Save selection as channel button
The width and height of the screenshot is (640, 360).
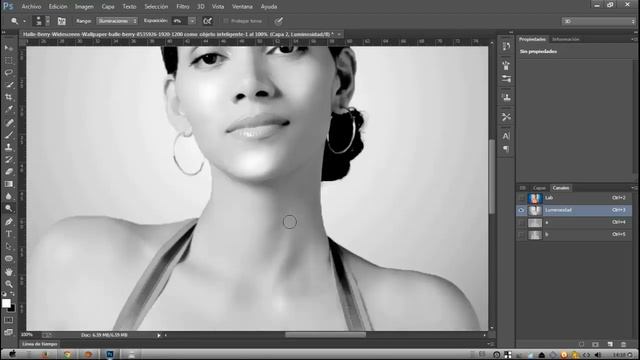pos(596,344)
